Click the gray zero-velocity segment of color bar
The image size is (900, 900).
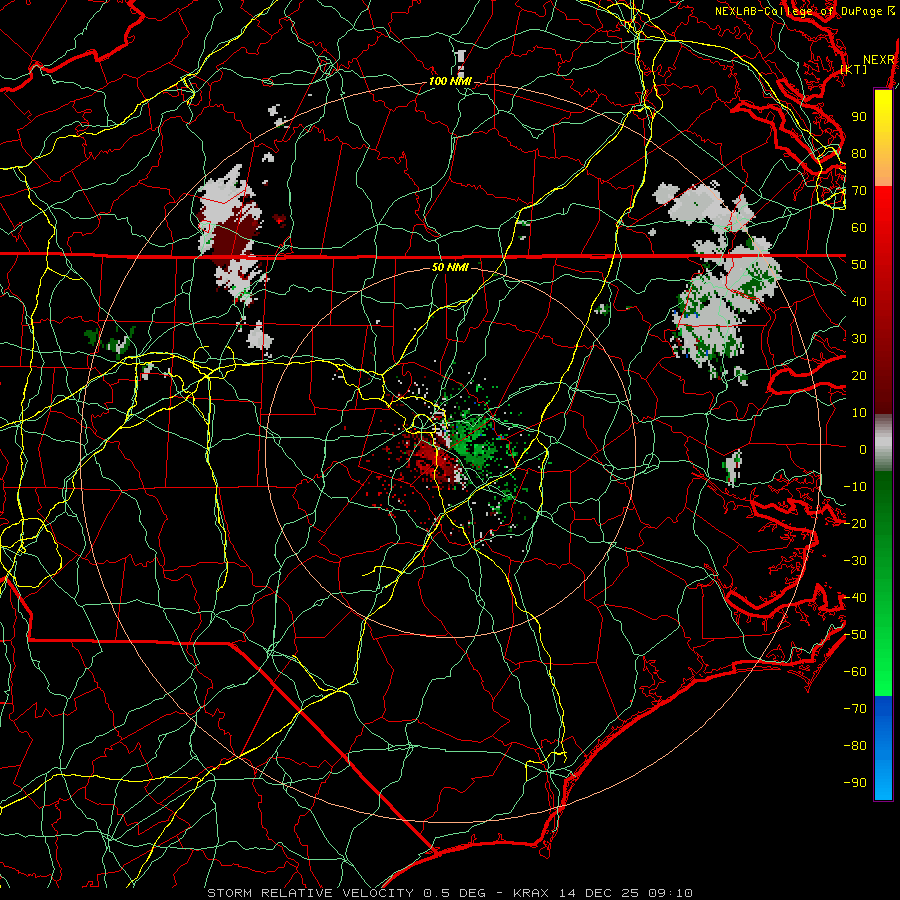tap(883, 443)
